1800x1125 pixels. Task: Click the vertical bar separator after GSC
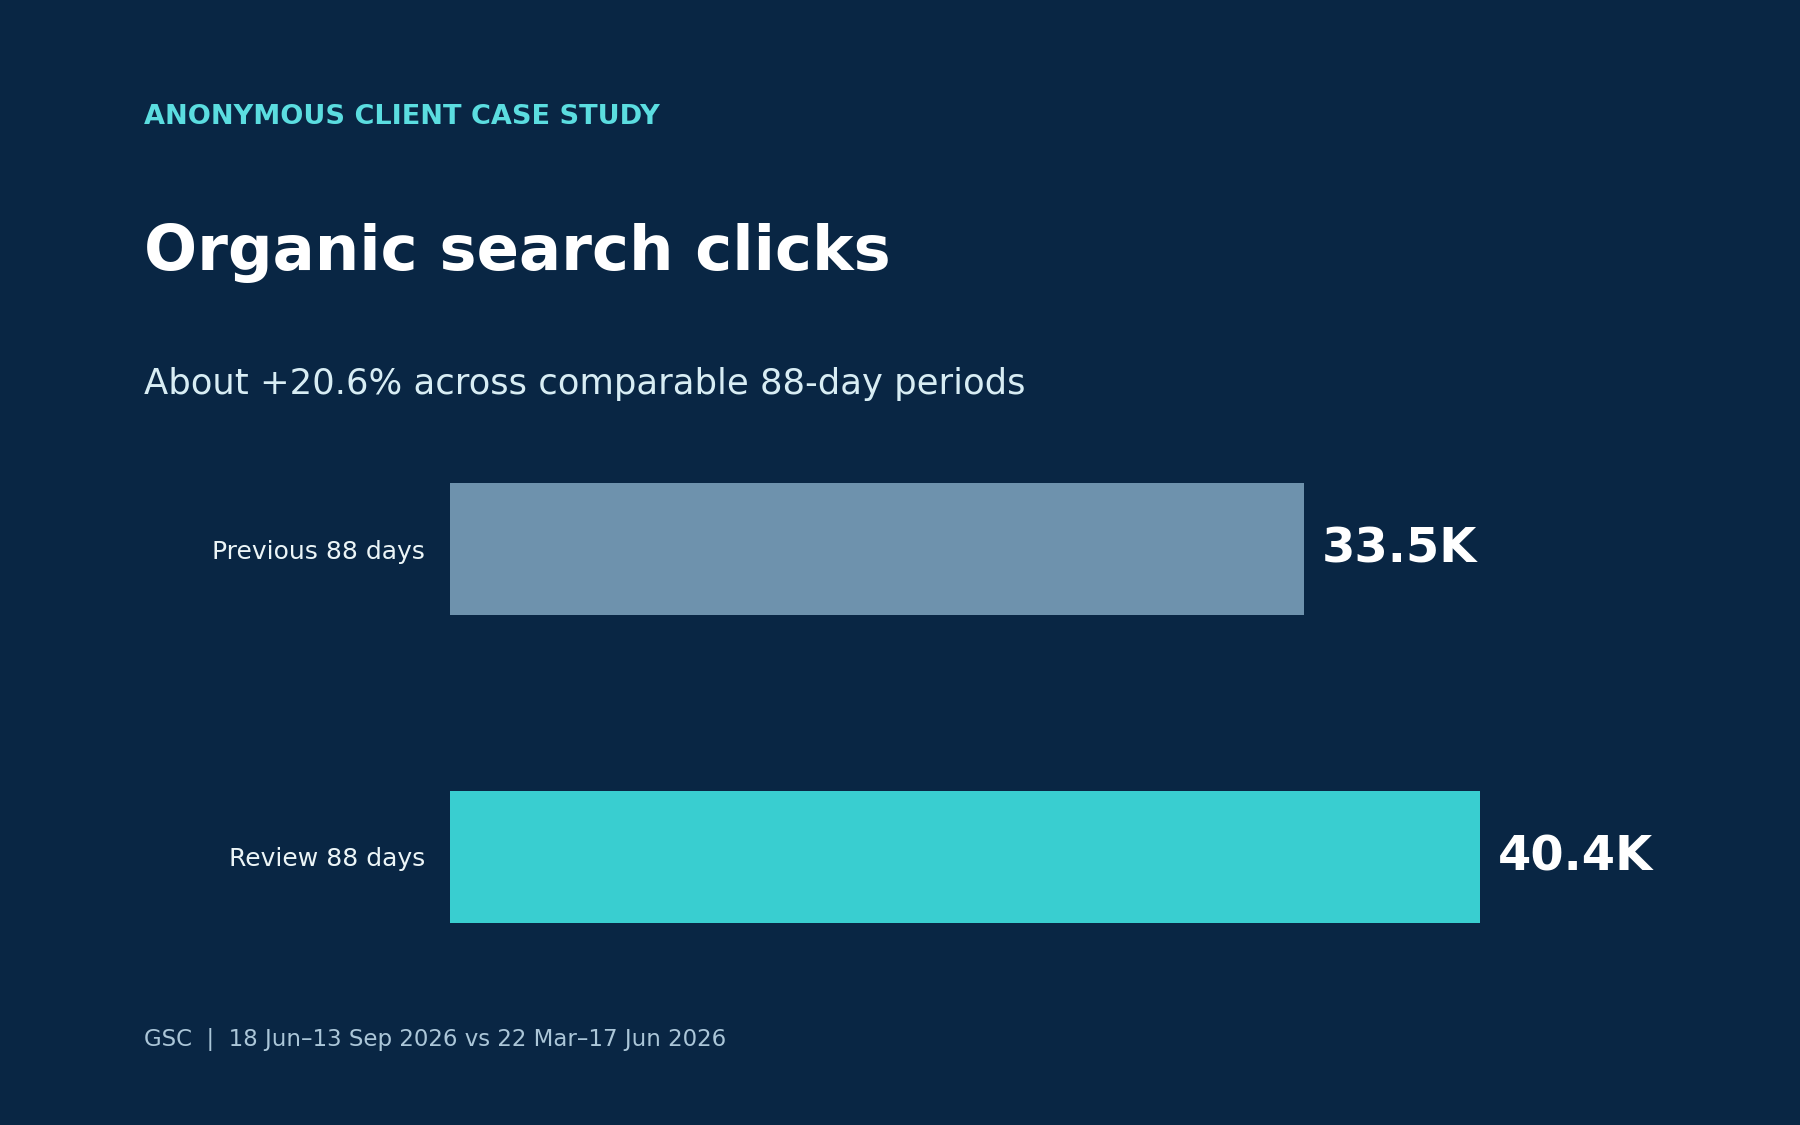pos(210,1039)
